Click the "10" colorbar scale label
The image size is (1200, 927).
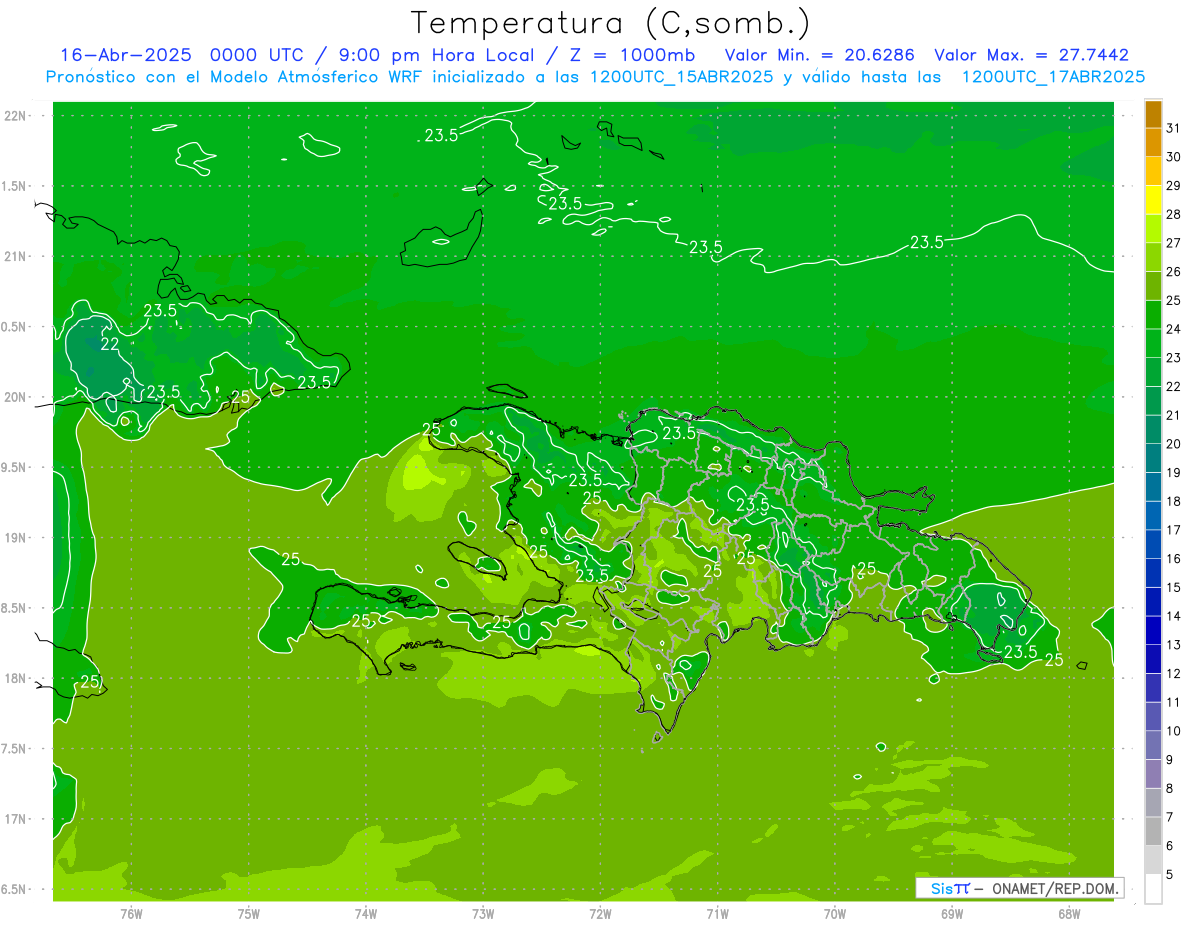click(x=1174, y=731)
